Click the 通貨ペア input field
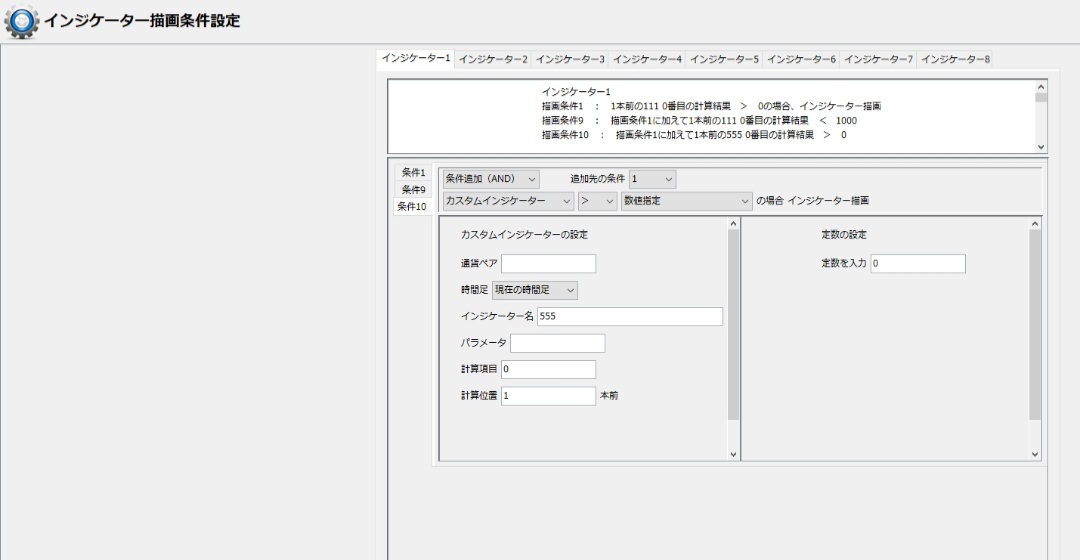Viewport: 1080px width, 560px height. pos(548,264)
